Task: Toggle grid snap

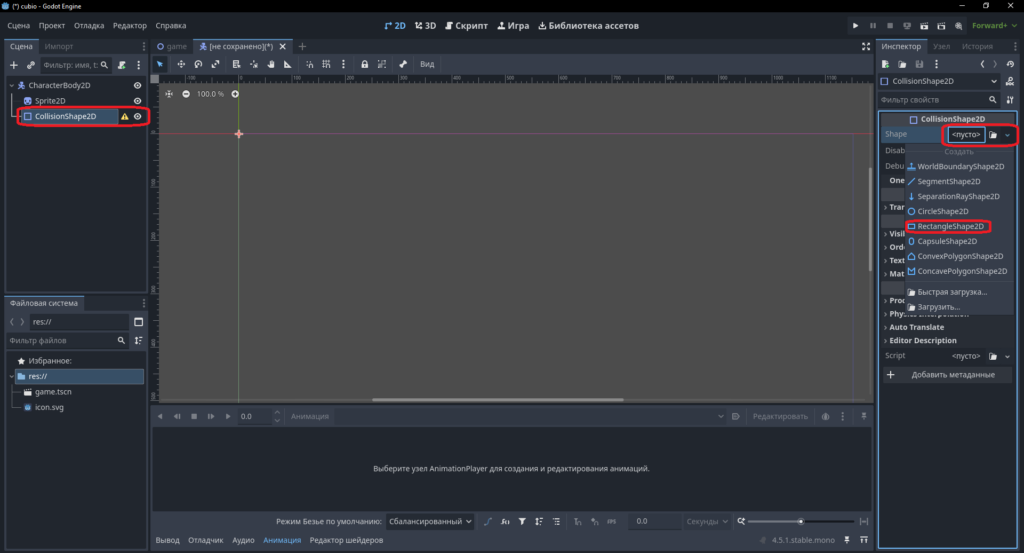Action: point(326,64)
